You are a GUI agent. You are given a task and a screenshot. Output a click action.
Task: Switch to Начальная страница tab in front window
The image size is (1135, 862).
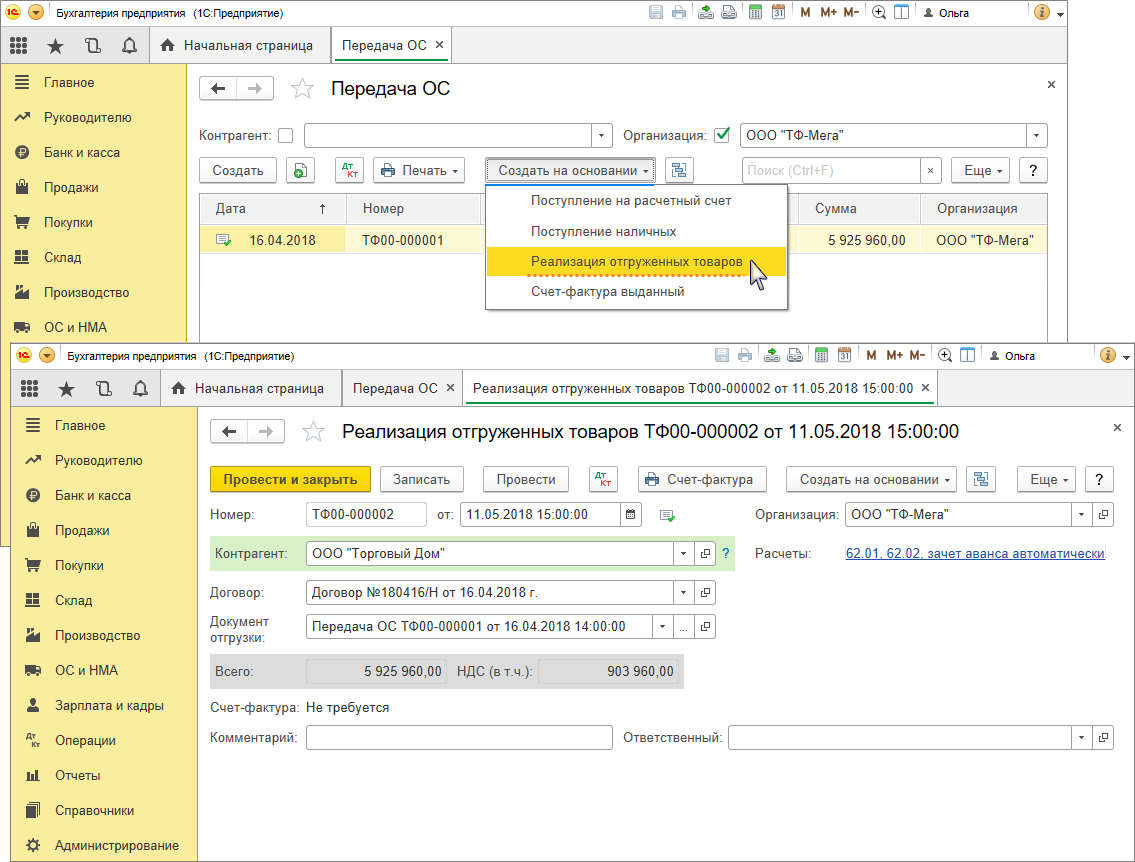click(x=248, y=389)
